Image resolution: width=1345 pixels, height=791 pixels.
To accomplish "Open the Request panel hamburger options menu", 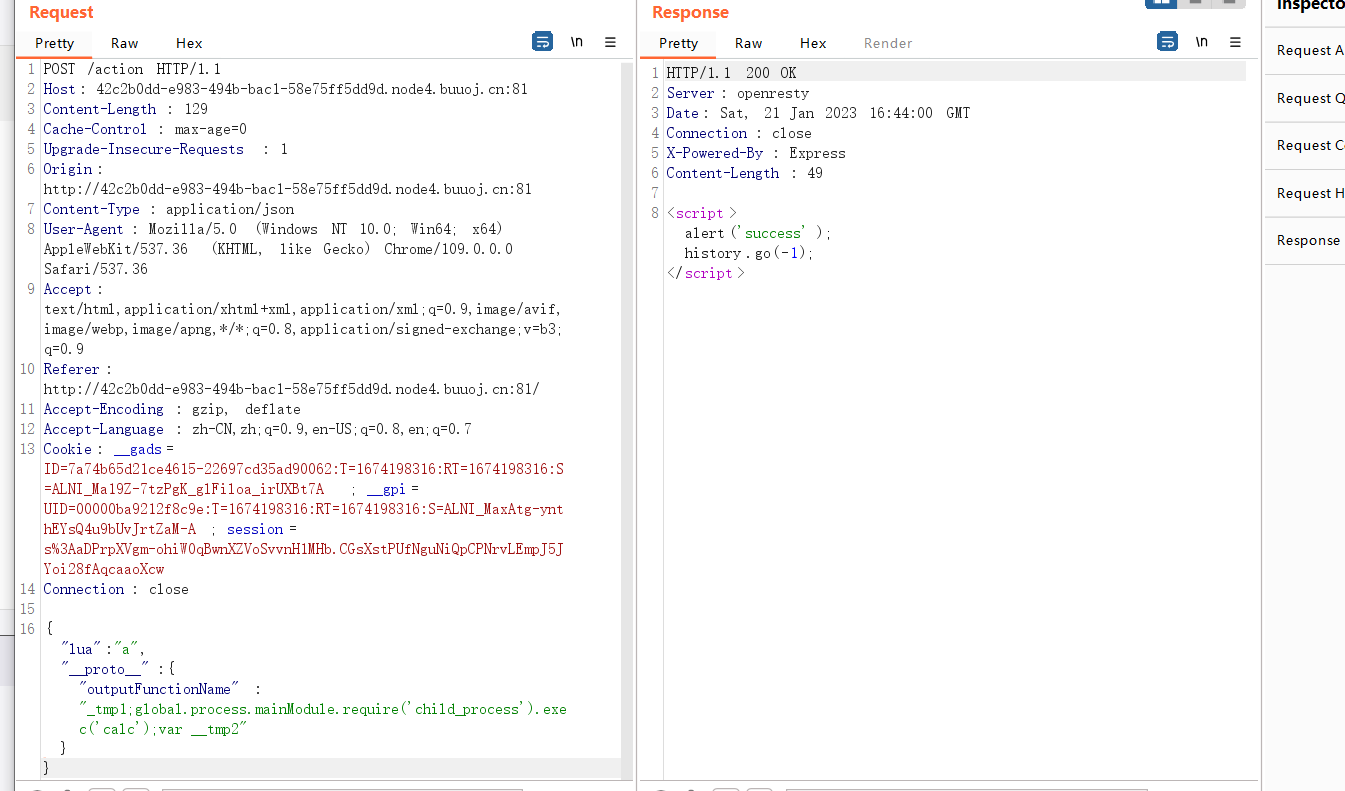I will point(611,42).
